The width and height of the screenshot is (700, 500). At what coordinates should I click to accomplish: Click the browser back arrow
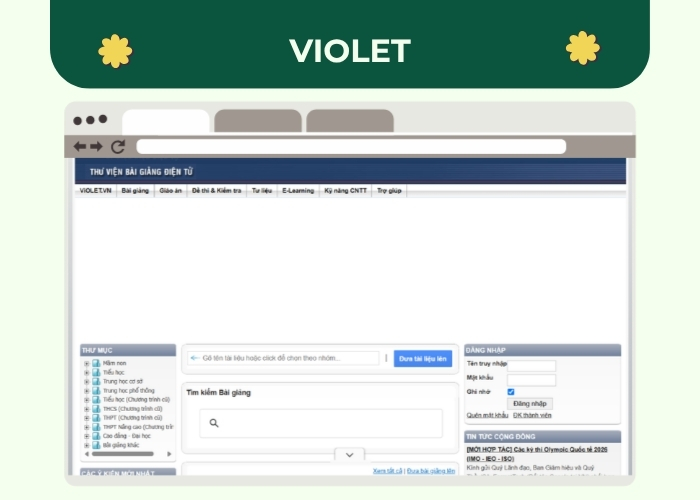80,146
